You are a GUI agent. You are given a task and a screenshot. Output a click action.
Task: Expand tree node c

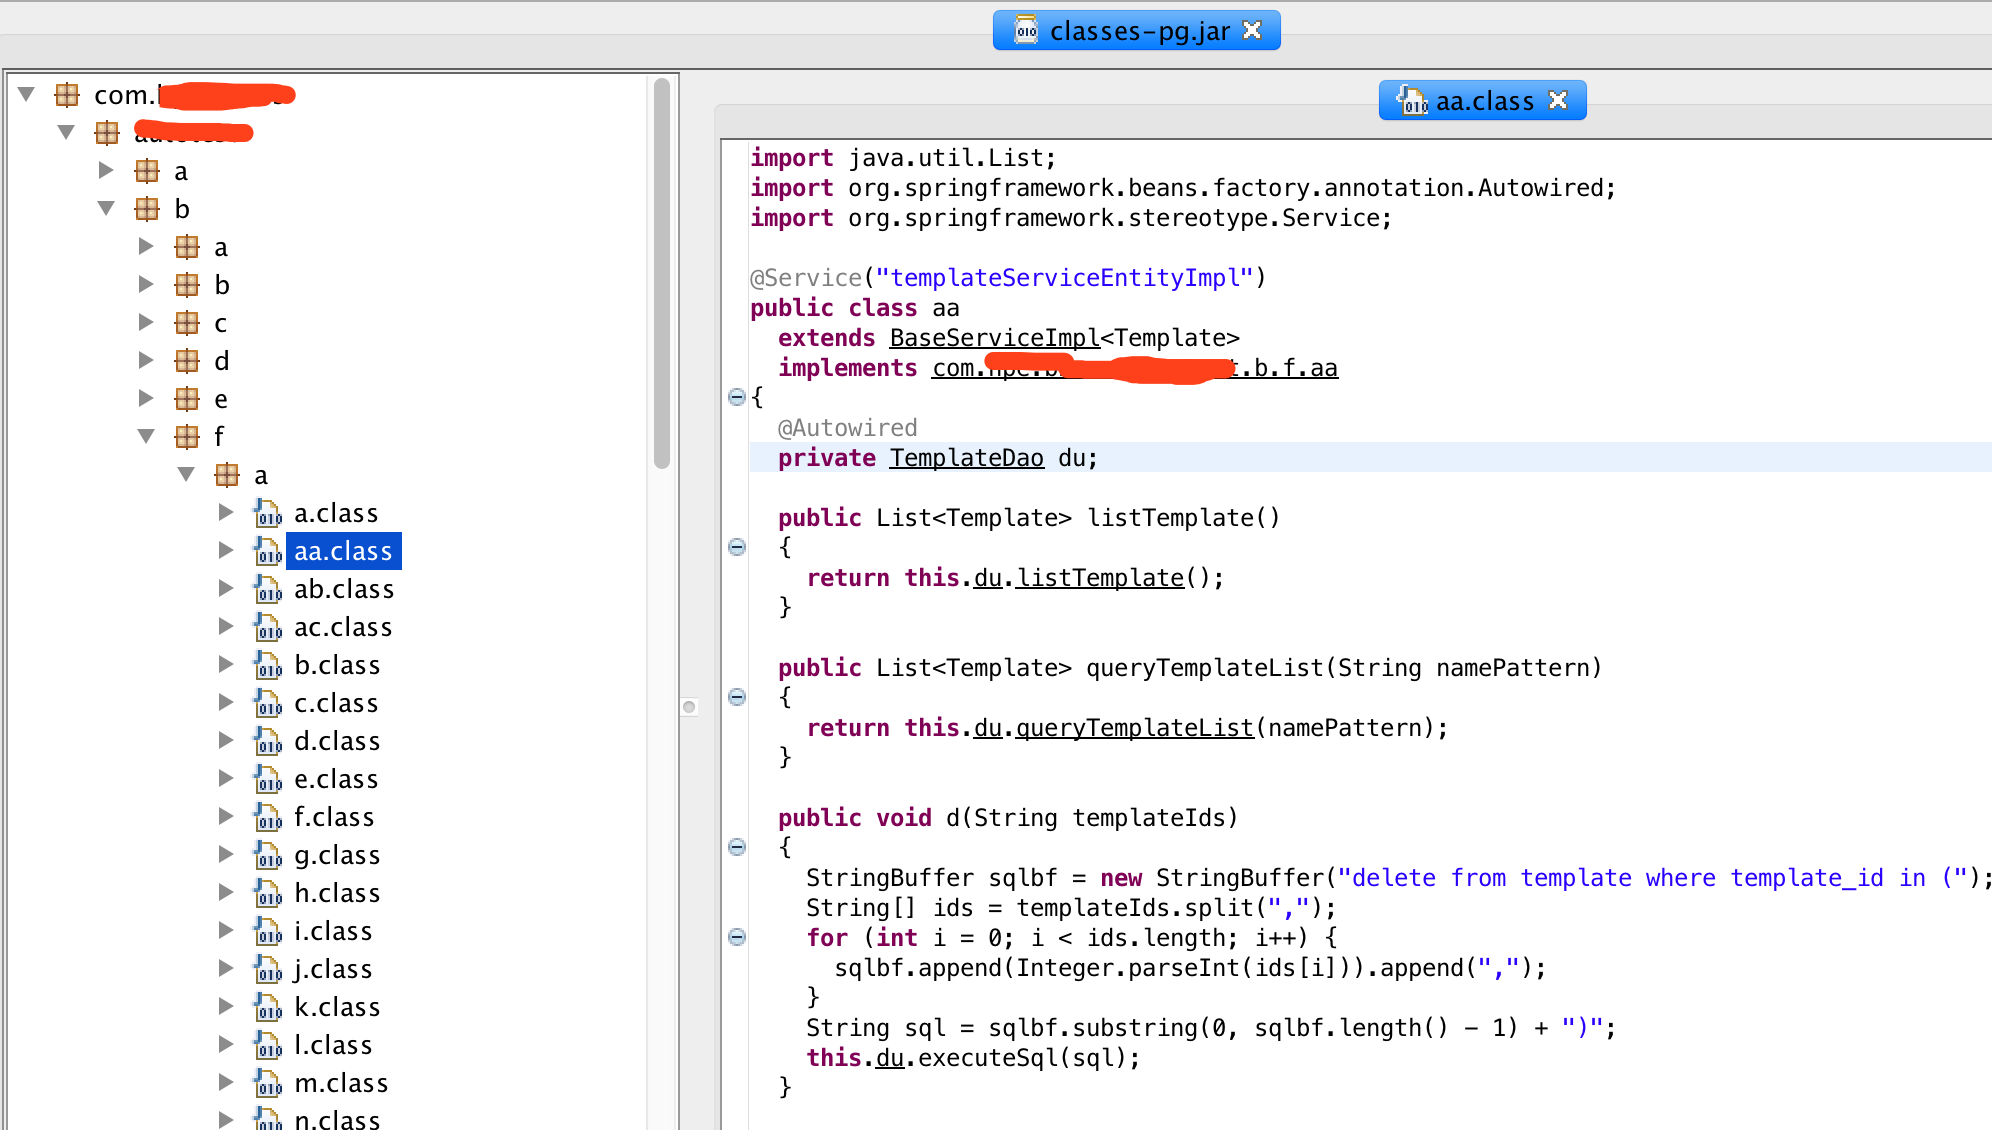146,322
